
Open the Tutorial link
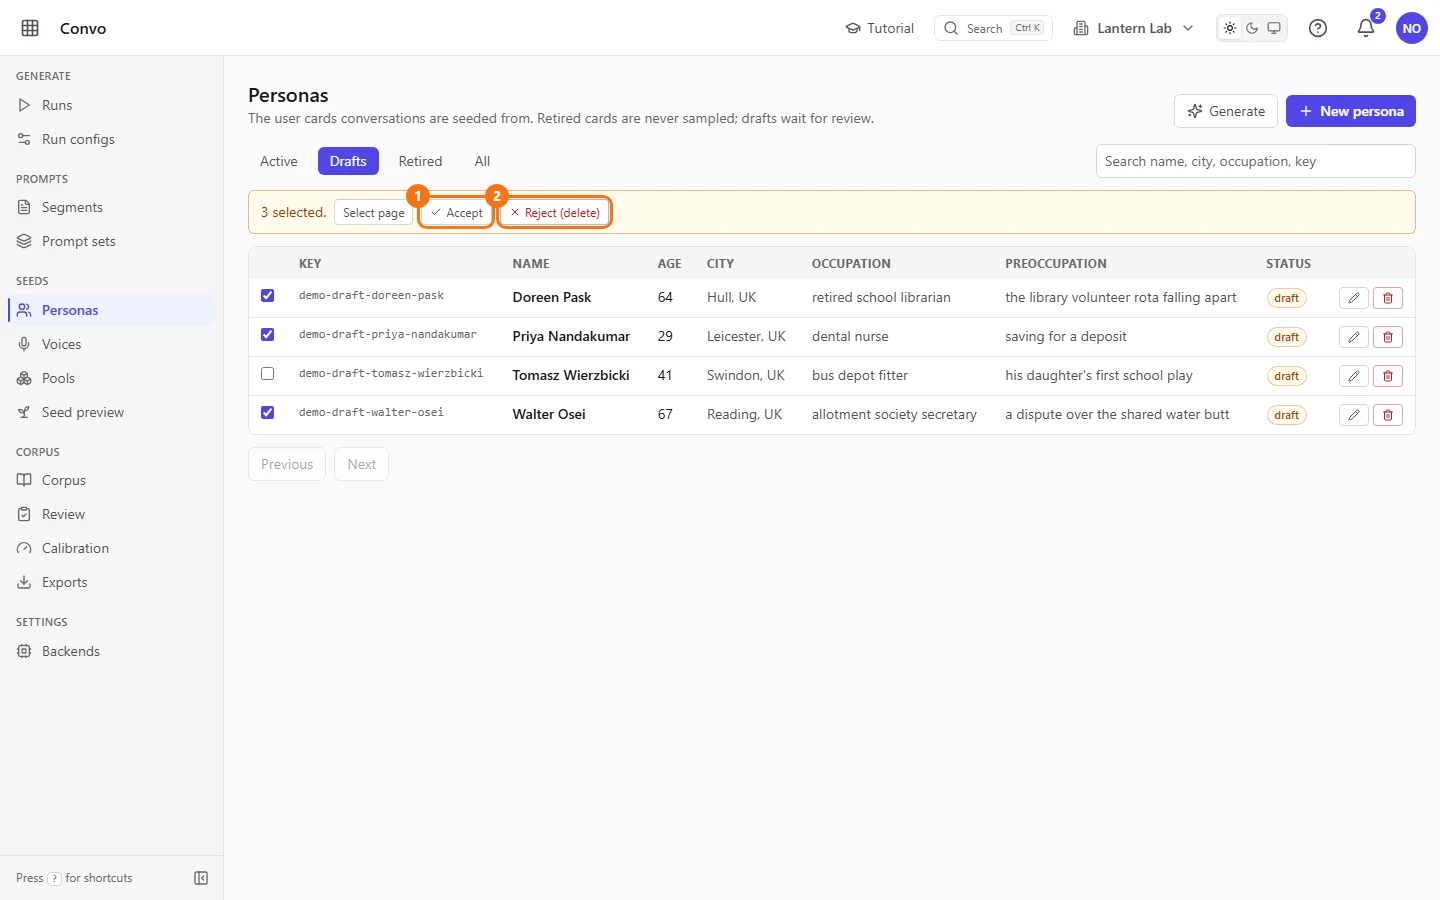coord(880,28)
